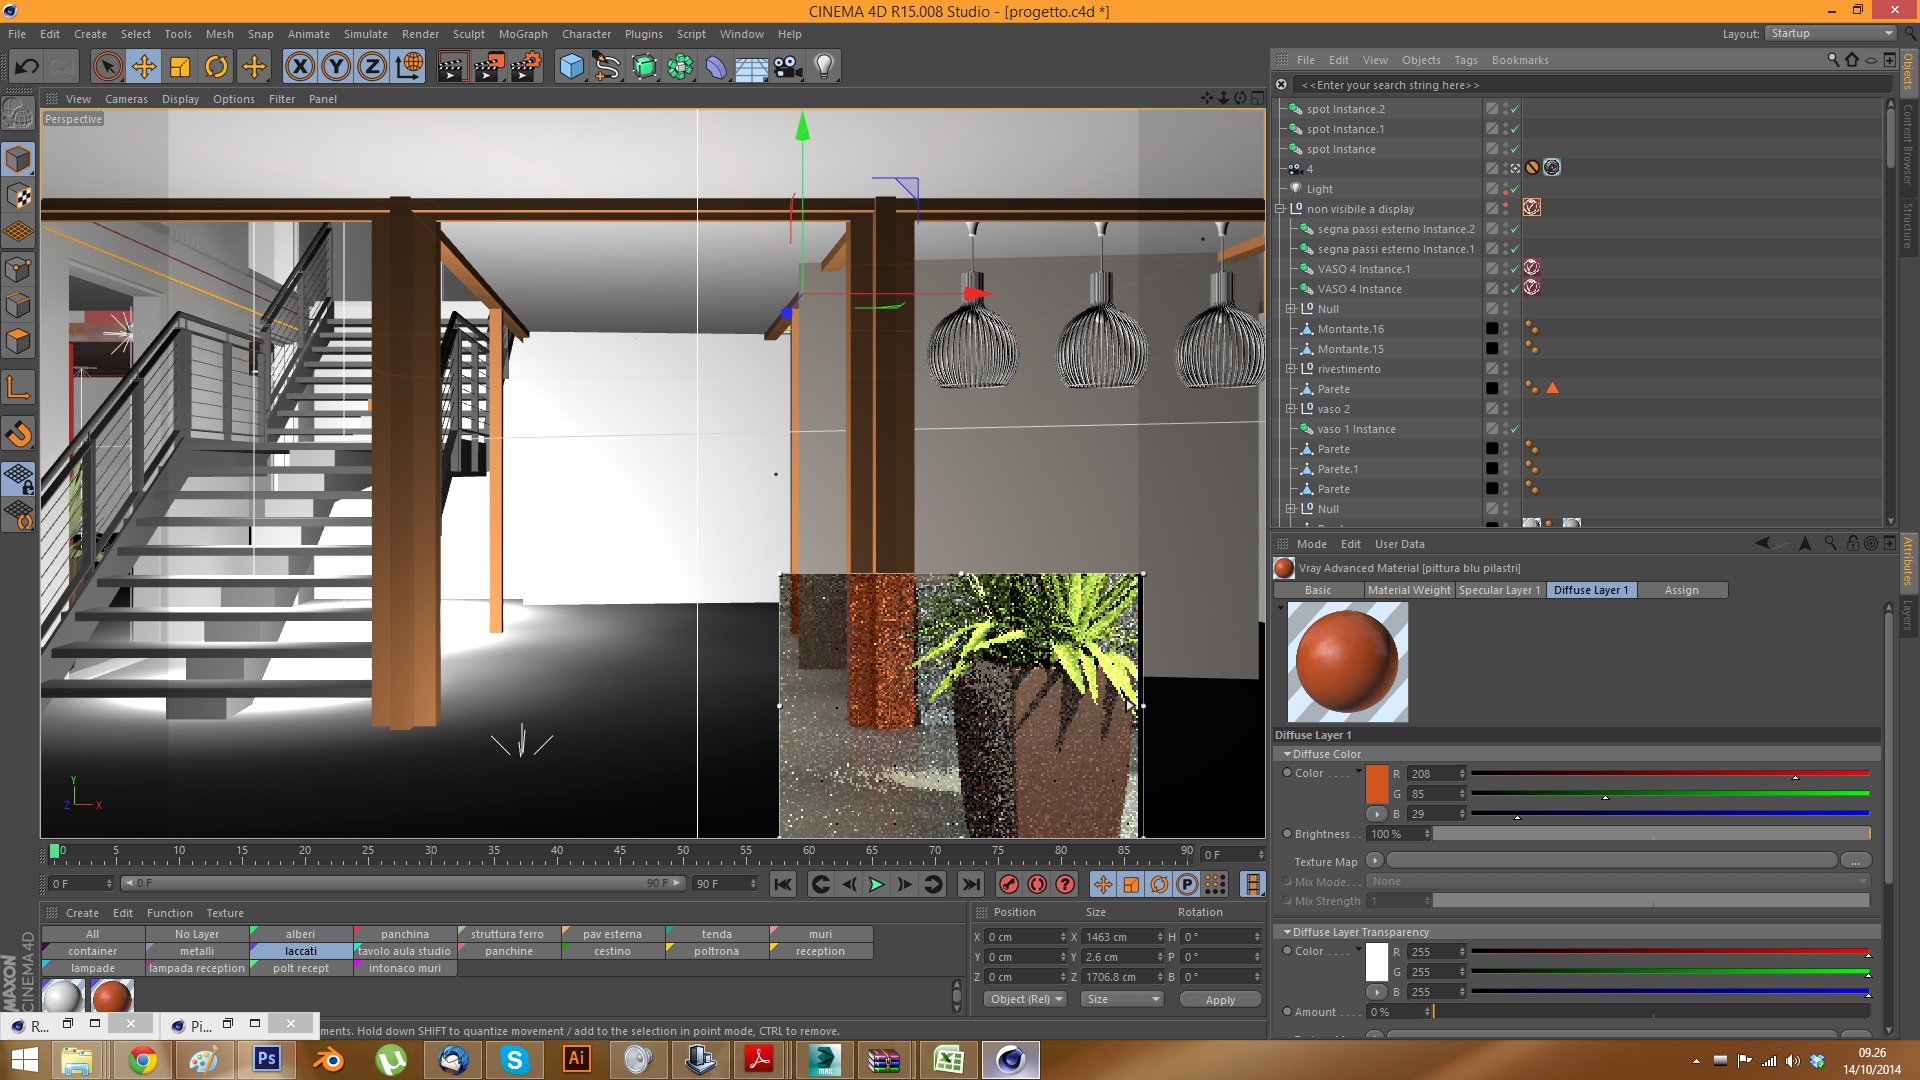Viewport: 1920px width, 1080px height.
Task: Click the Apply button in coordinates panel
Action: [1219, 999]
